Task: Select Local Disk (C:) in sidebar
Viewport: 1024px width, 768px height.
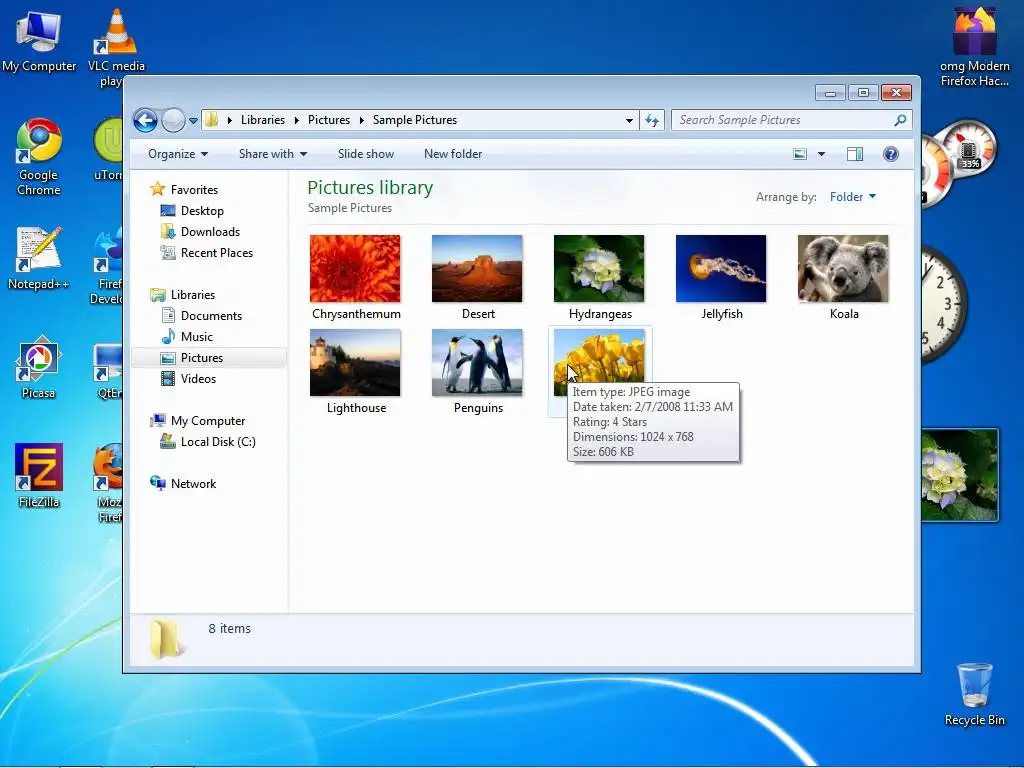Action: [217, 442]
